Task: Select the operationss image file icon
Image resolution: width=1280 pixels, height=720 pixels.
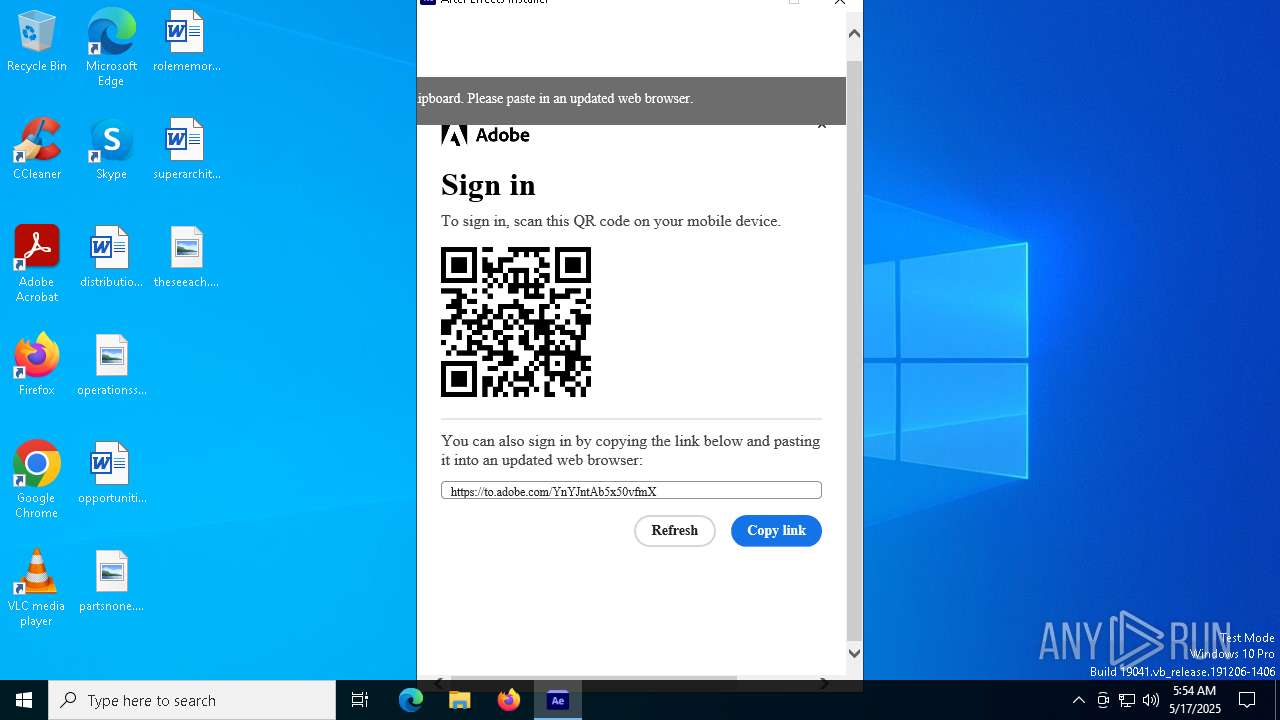Action: [111, 366]
